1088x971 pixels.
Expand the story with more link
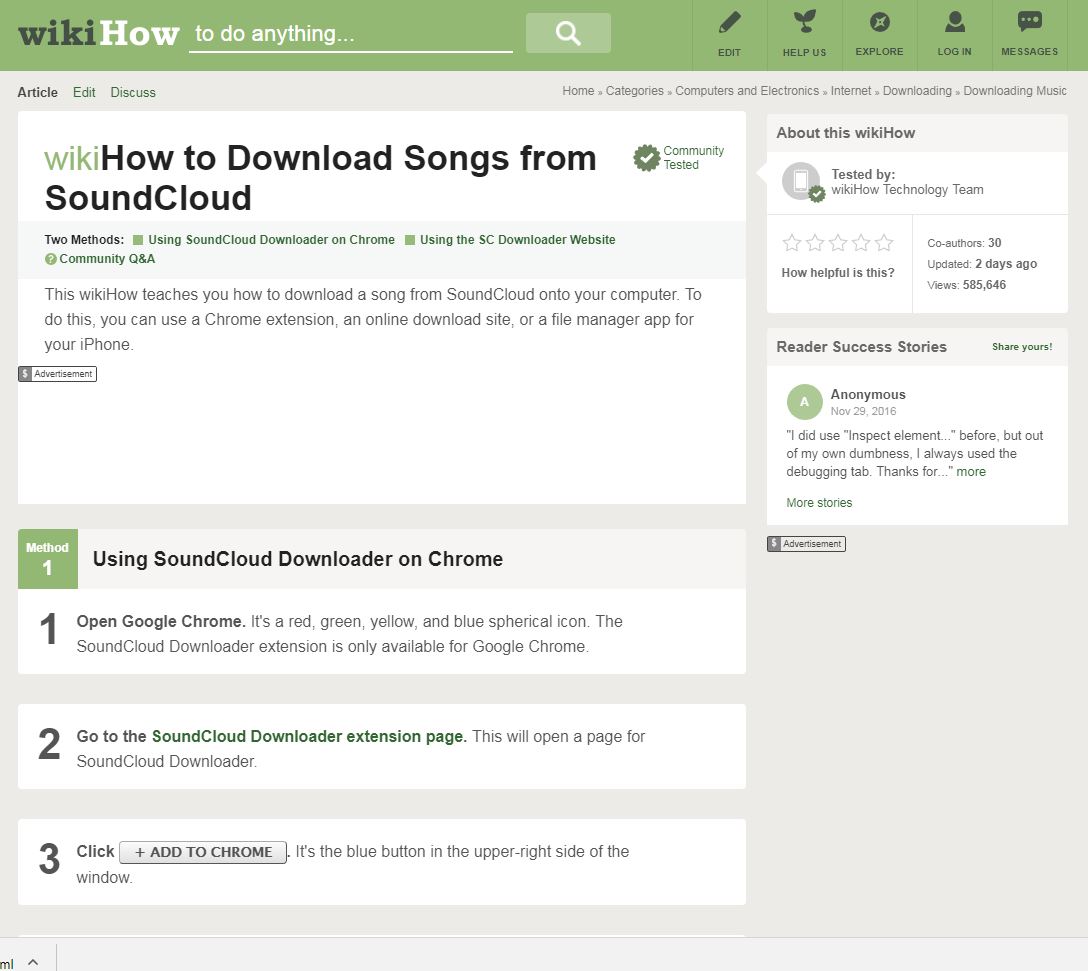click(x=971, y=472)
